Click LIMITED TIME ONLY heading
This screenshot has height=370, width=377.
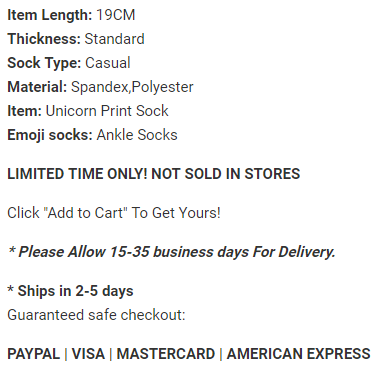coord(154,174)
